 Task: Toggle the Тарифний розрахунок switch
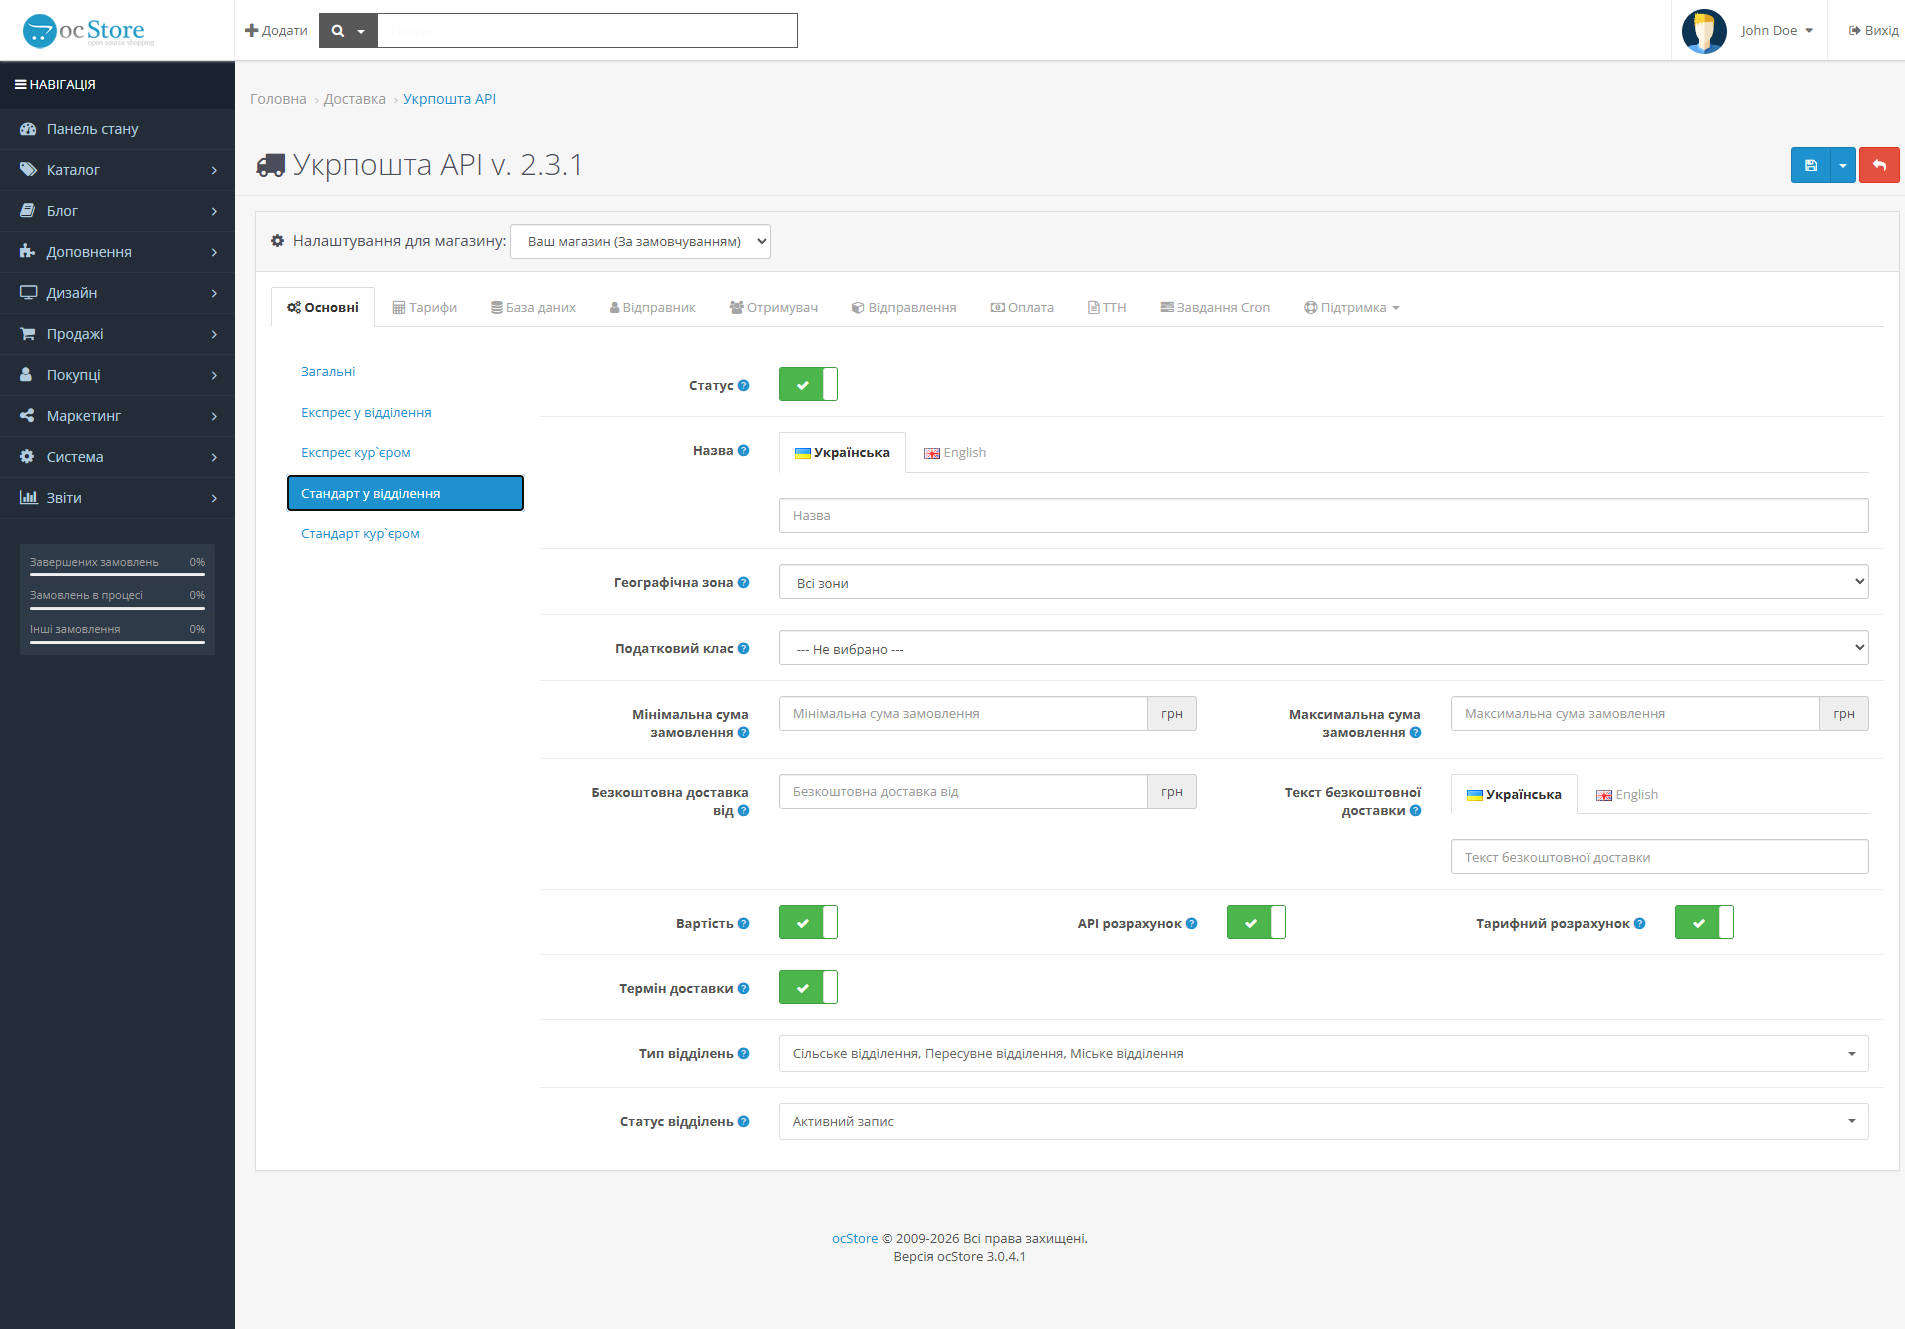click(1704, 922)
